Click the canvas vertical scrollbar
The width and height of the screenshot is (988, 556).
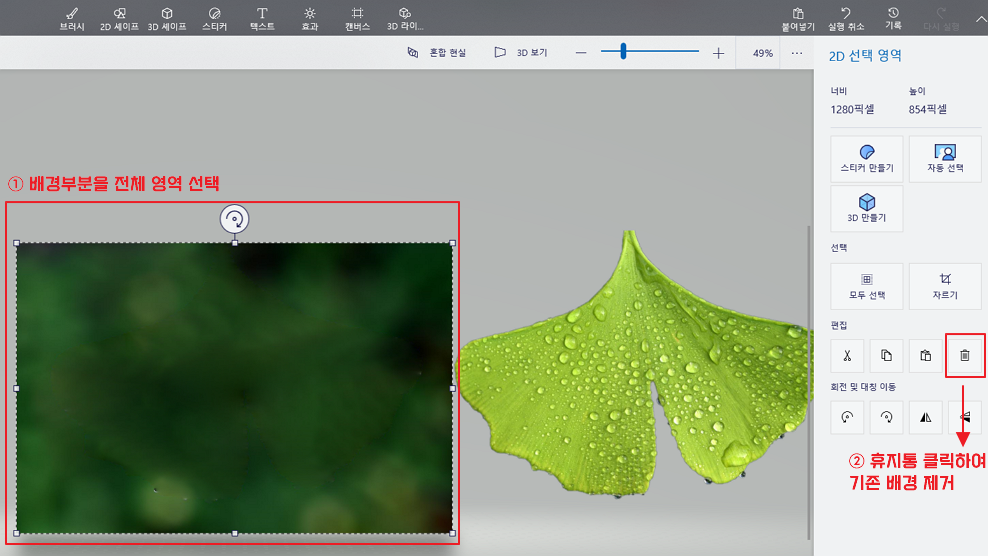(x=809, y=383)
